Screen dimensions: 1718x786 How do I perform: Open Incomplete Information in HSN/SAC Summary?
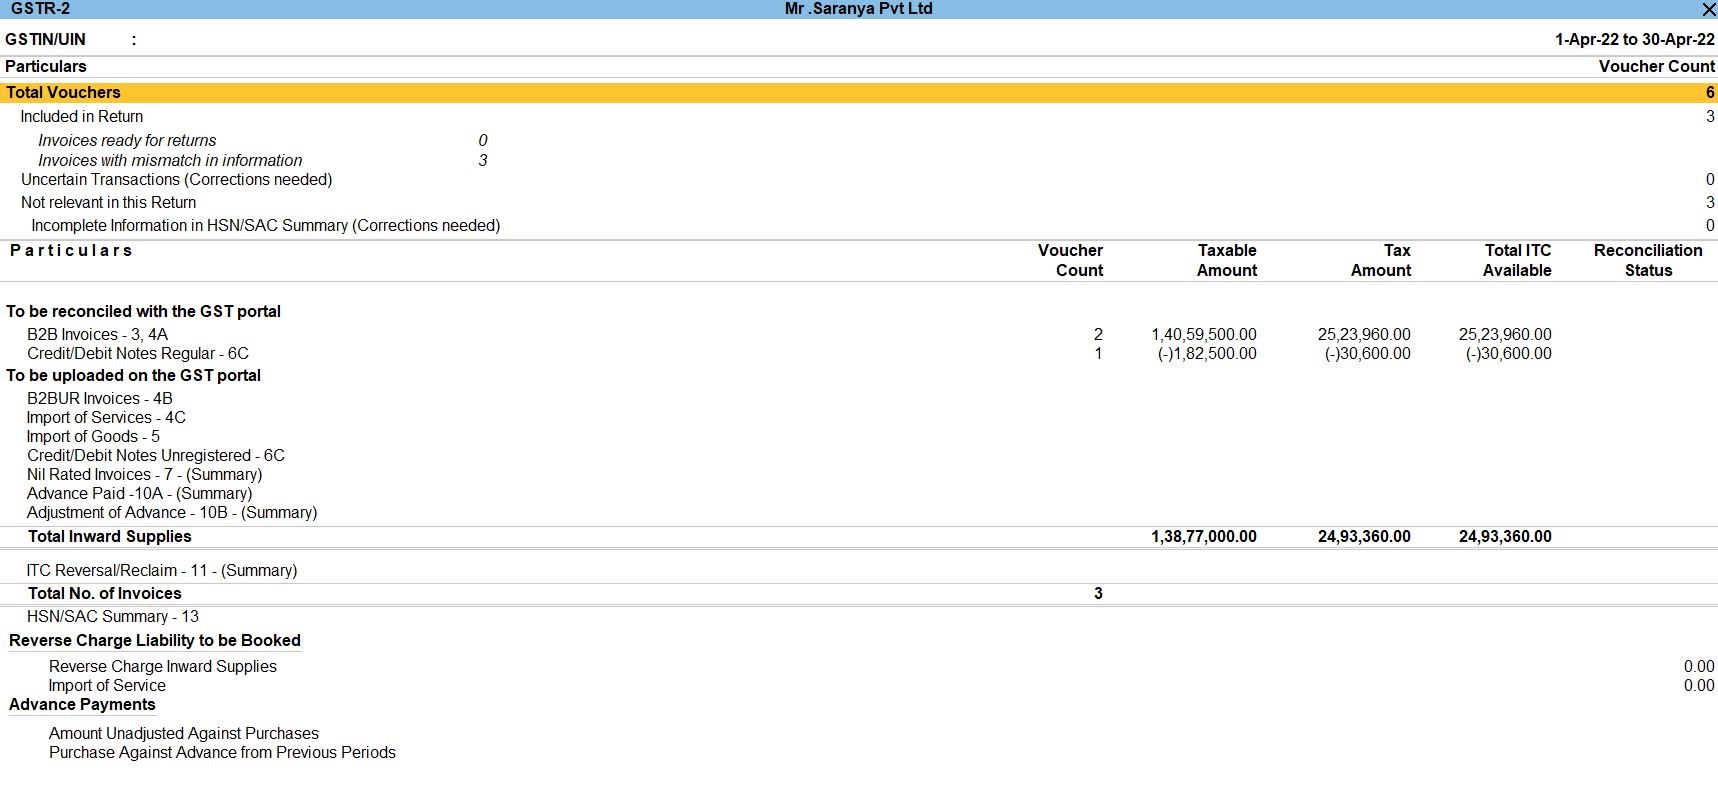pos(266,225)
